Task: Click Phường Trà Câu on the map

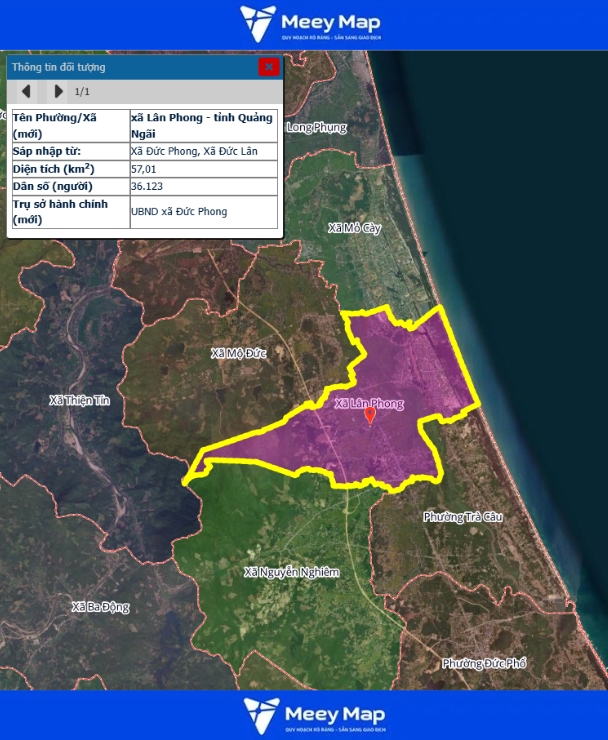Action: tap(462, 517)
